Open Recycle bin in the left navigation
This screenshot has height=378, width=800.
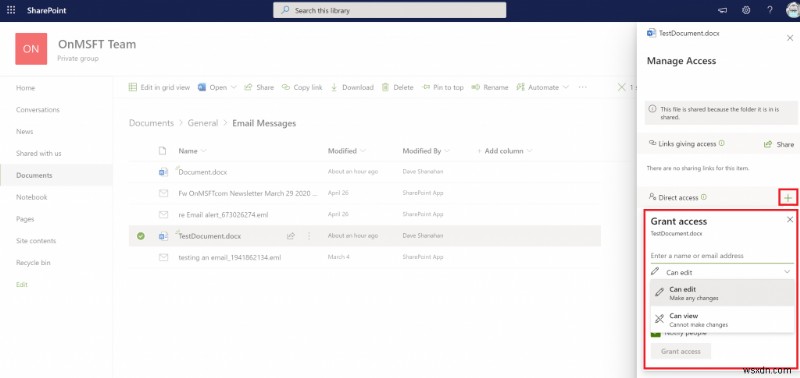[x=33, y=263]
